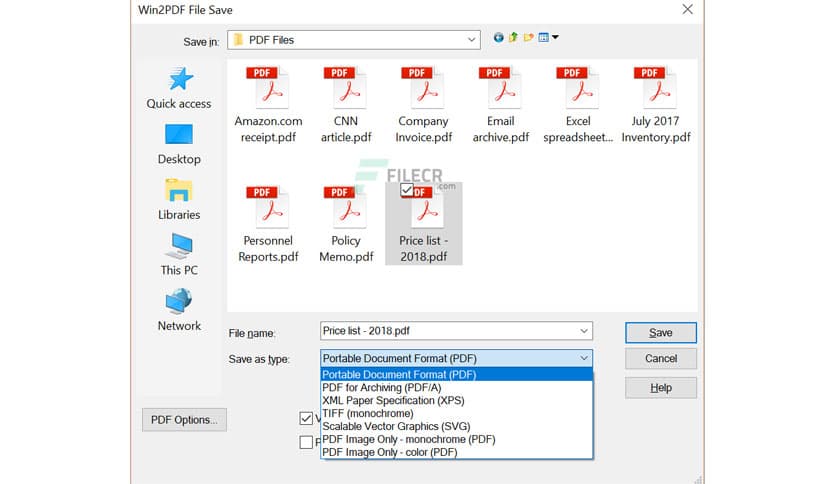The height and width of the screenshot is (484, 836).
Task: Choose Portable Document Format (PDF) option
Action: click(x=456, y=375)
